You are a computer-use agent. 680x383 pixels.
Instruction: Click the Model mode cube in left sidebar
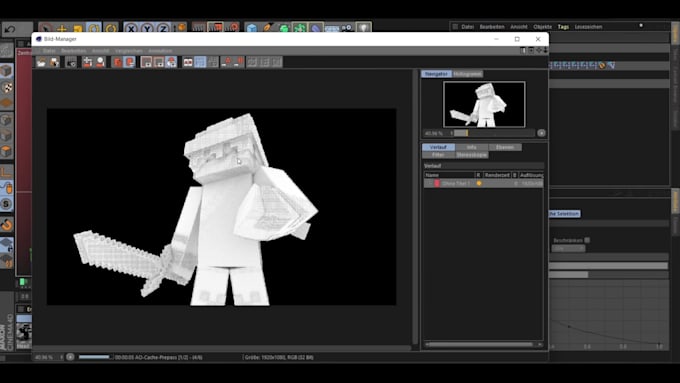pos(7,71)
